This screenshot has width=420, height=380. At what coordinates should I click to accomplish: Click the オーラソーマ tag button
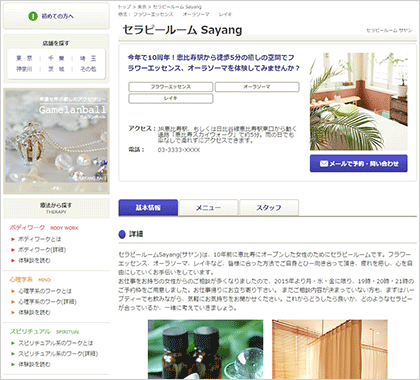[257, 87]
